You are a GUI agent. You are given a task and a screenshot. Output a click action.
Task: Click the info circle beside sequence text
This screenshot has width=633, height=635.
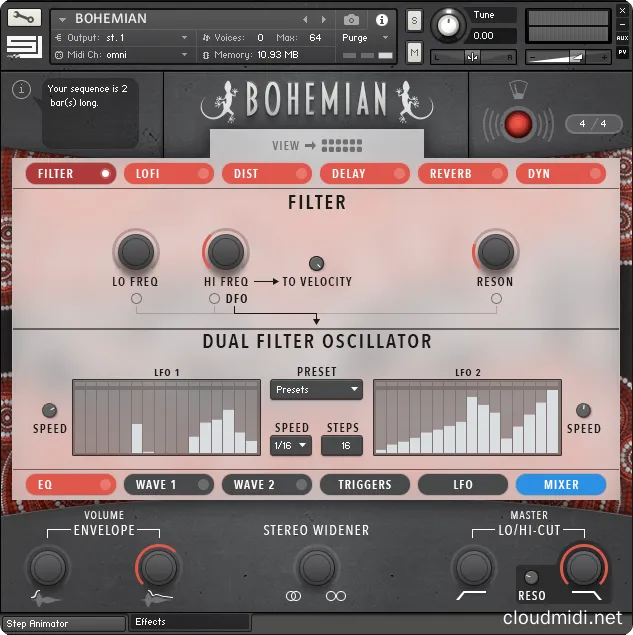click(x=21, y=91)
